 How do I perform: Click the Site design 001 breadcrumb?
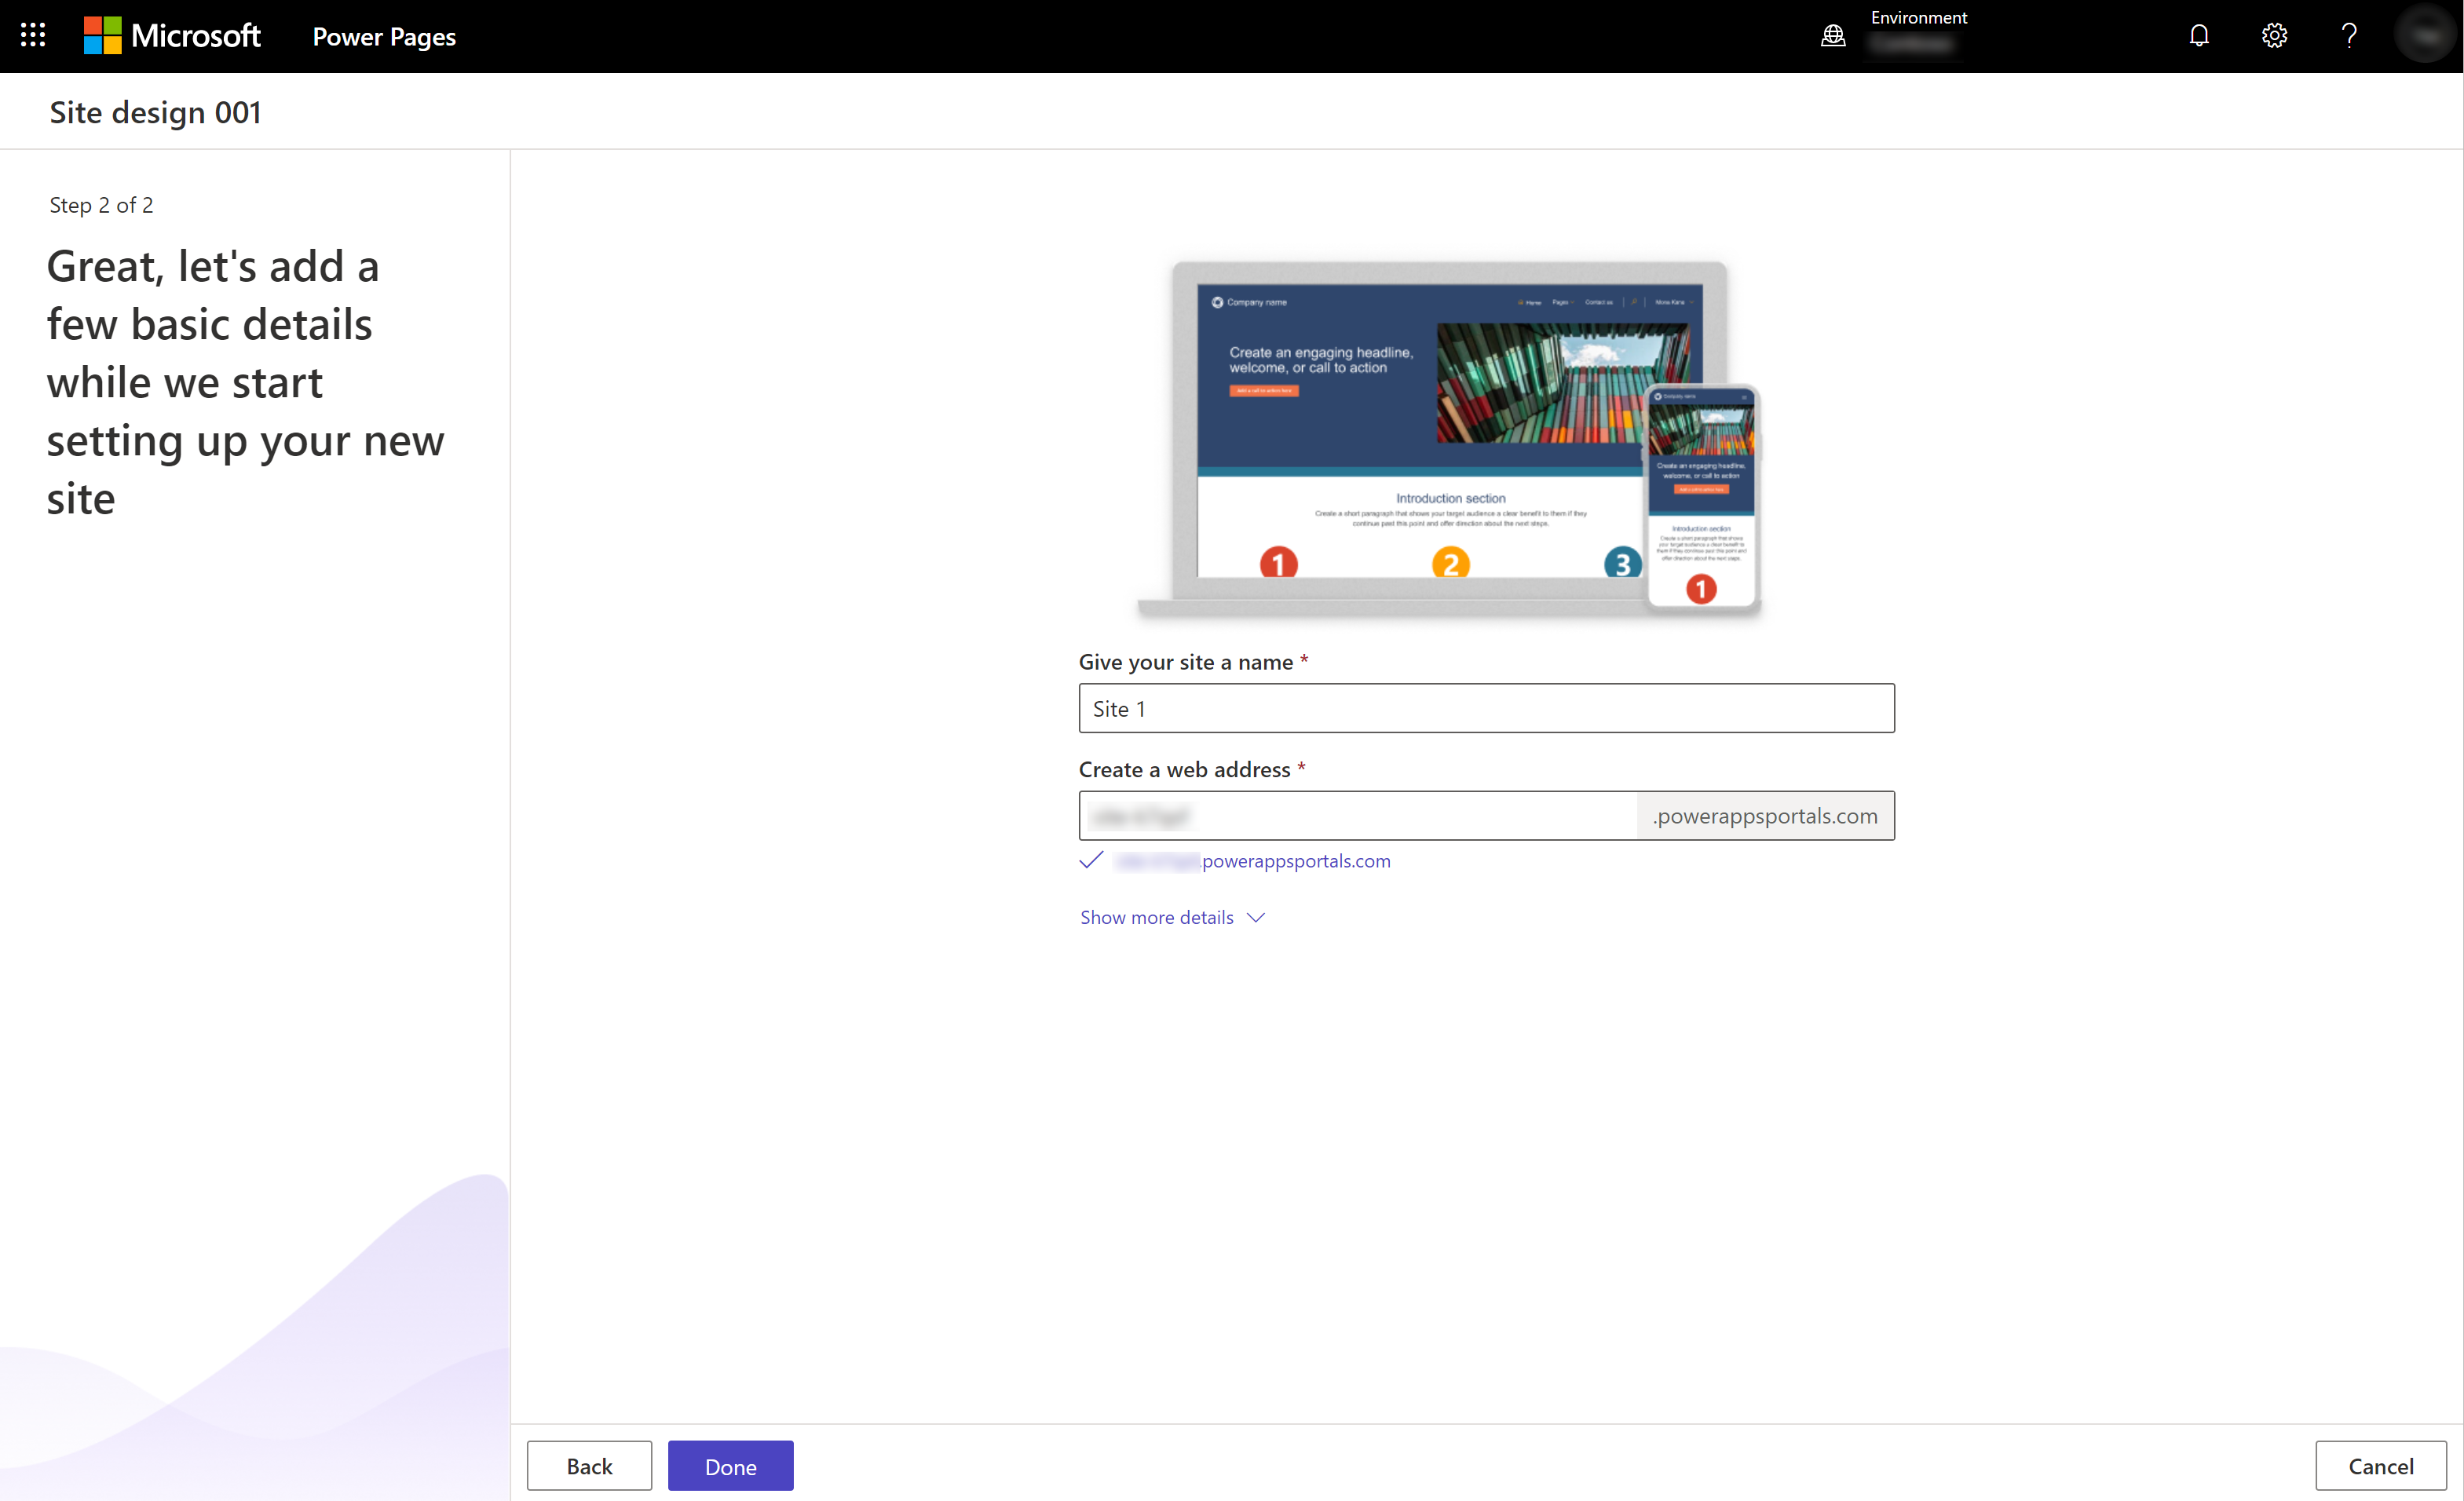click(x=155, y=112)
